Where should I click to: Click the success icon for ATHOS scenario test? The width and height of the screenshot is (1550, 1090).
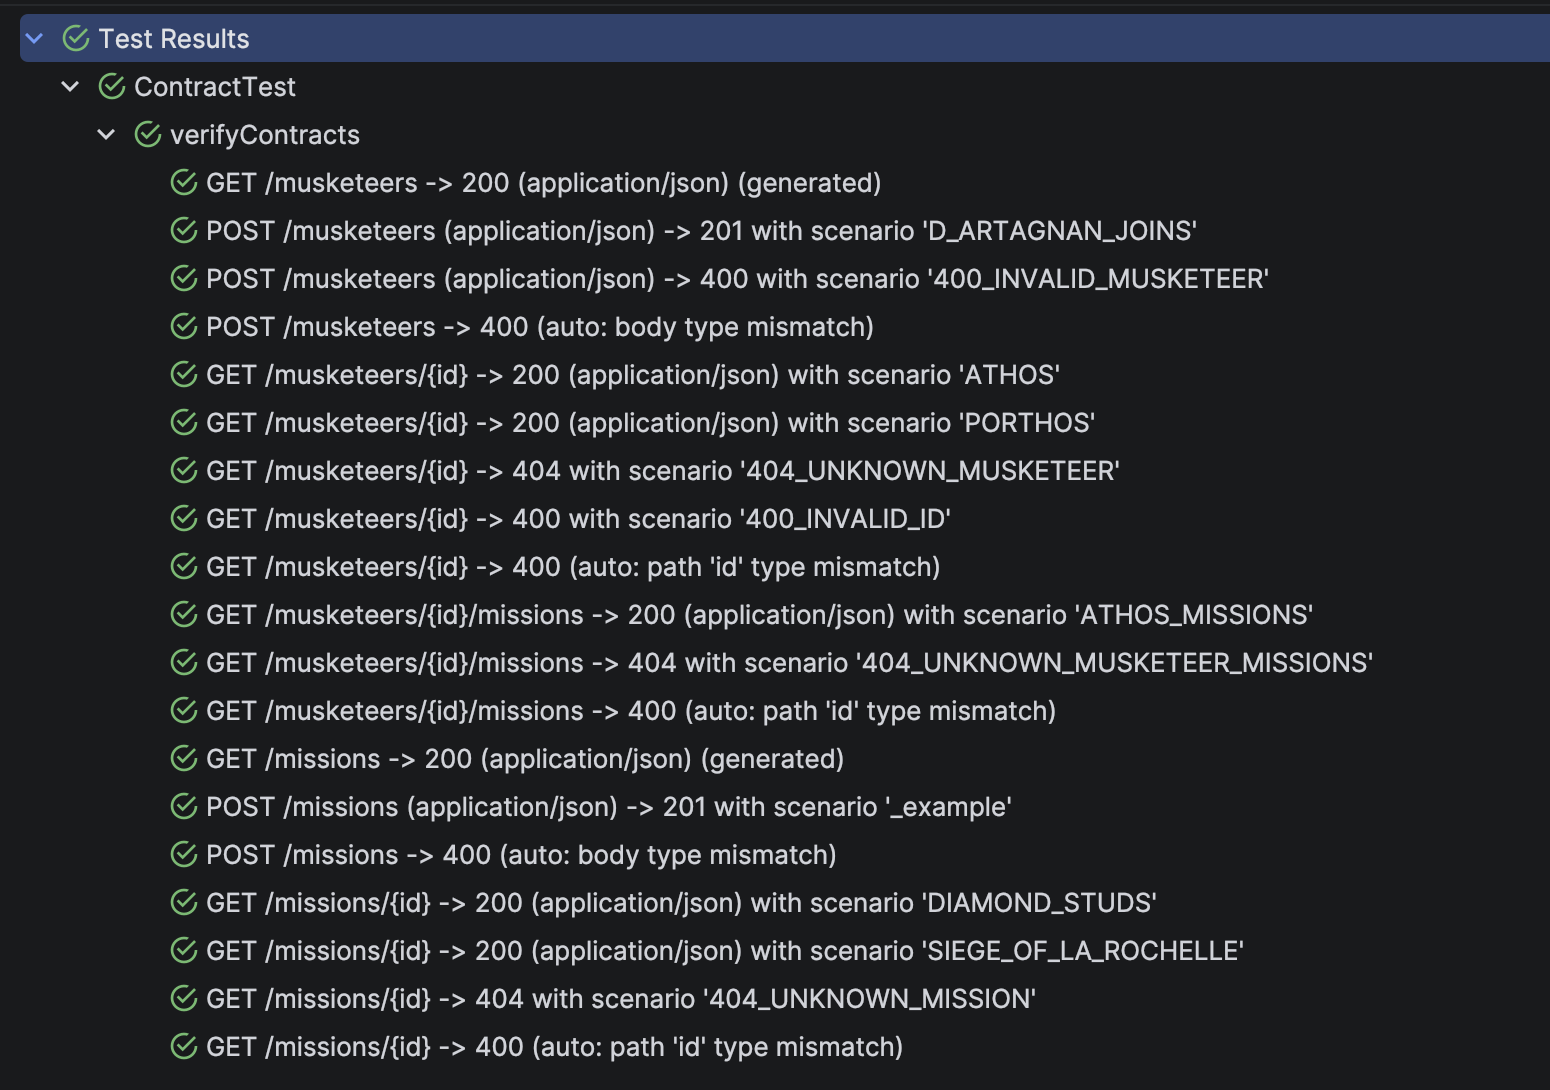tap(184, 374)
